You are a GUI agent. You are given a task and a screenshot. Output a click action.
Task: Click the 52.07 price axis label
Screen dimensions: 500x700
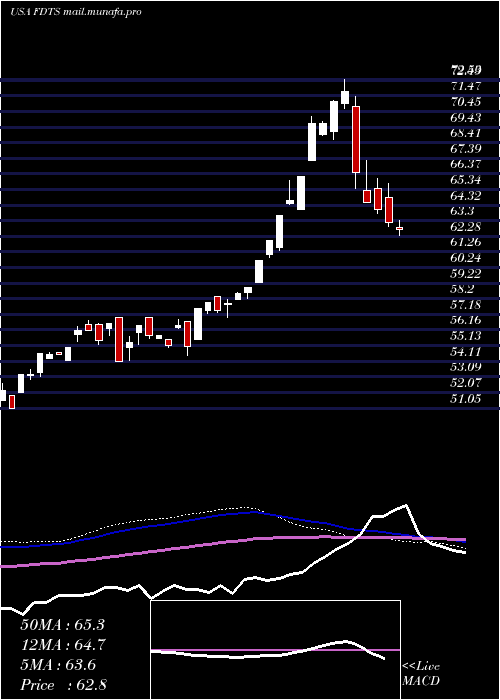[466, 383]
